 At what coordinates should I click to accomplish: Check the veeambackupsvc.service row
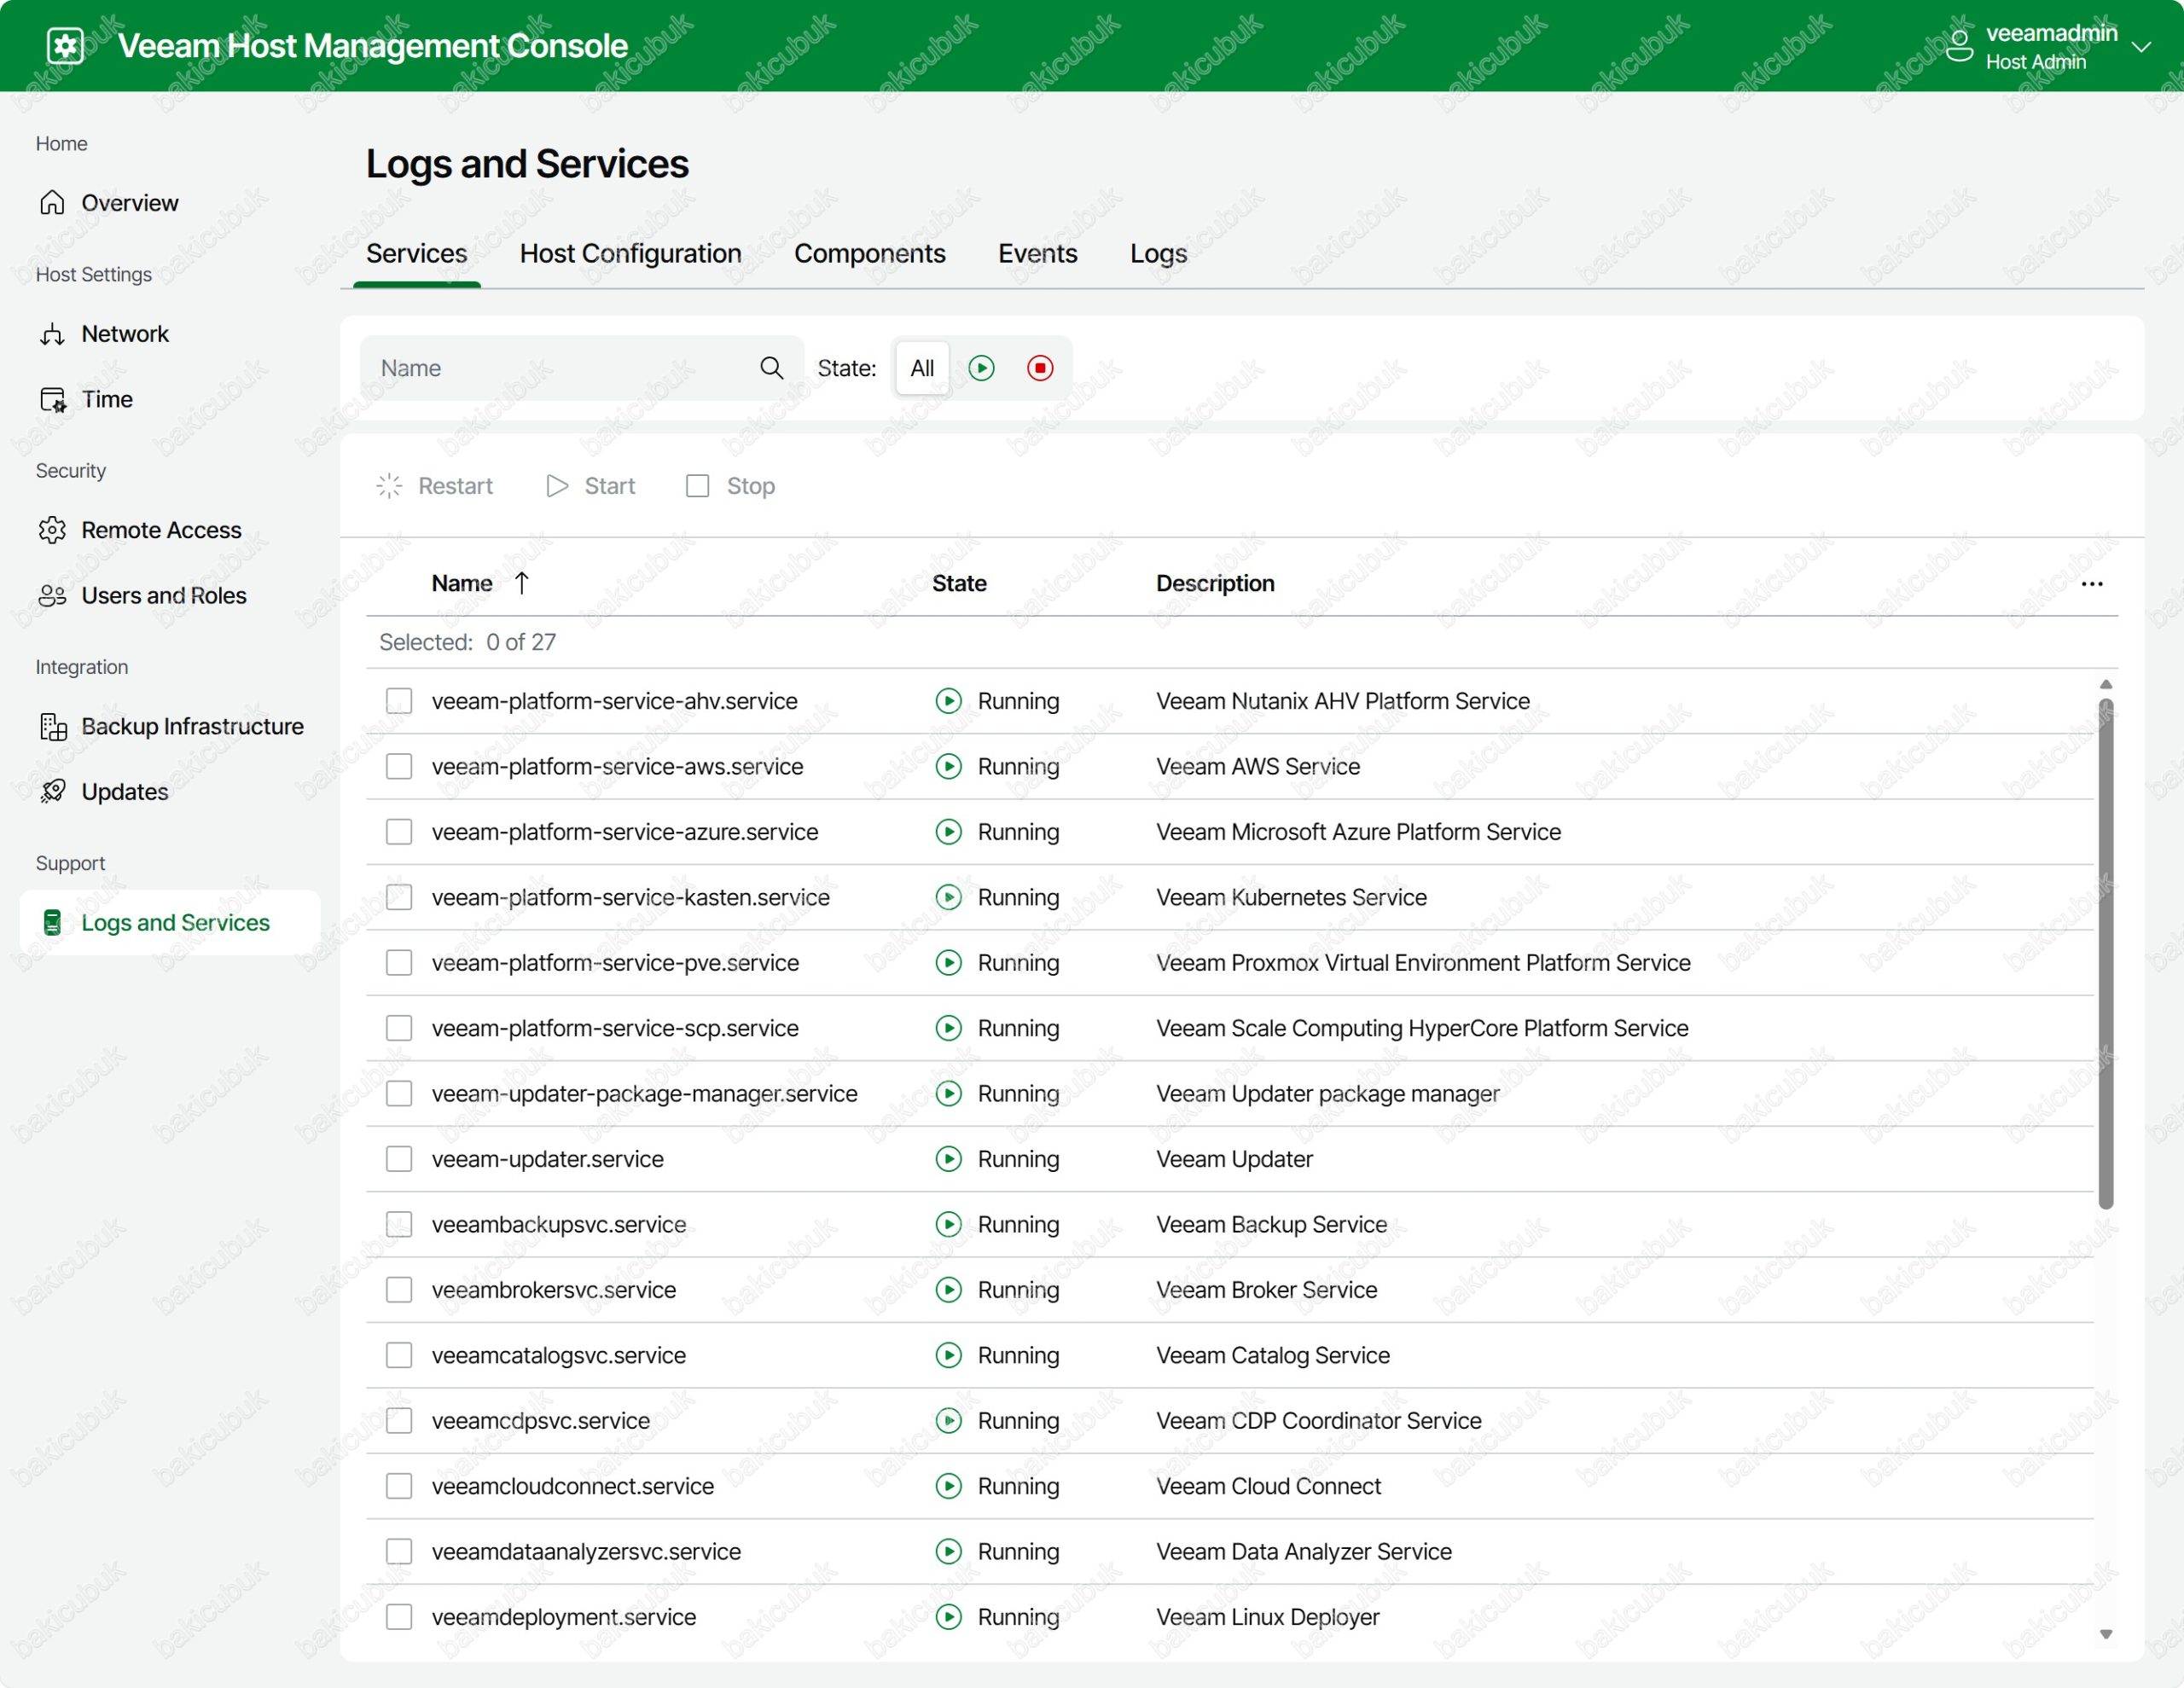pyautogui.click(x=399, y=1224)
